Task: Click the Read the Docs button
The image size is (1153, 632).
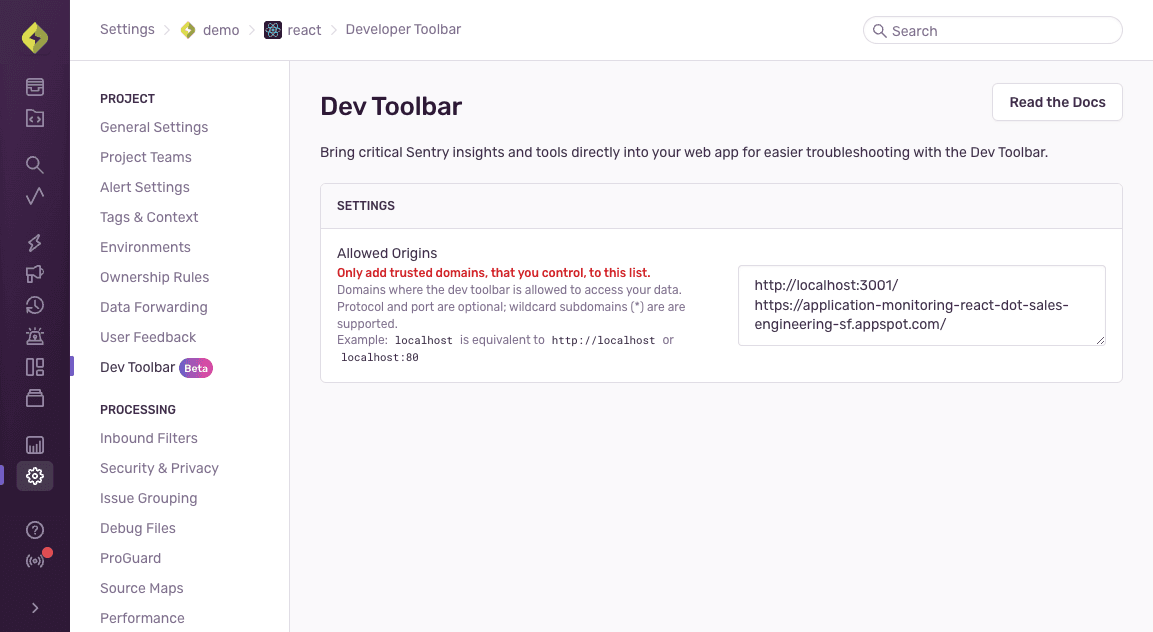Action: point(1056,101)
